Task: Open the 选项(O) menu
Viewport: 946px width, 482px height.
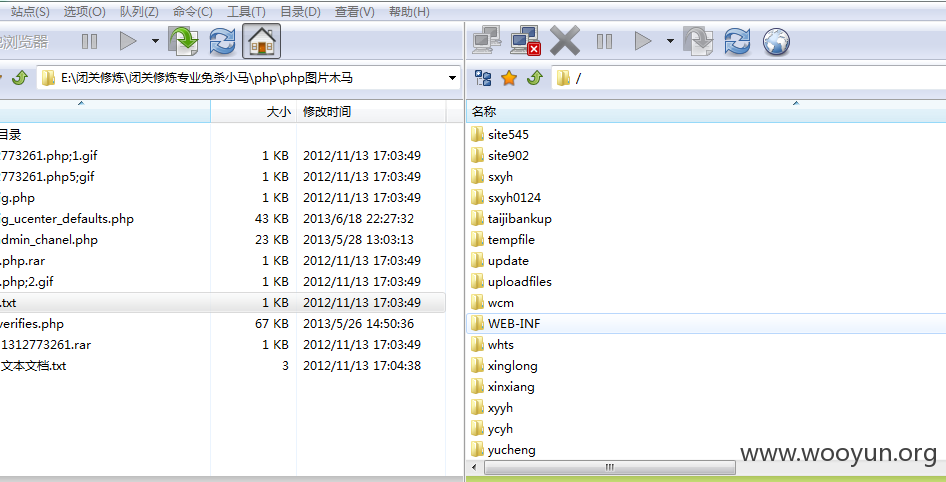Action: pyautogui.click(x=84, y=11)
